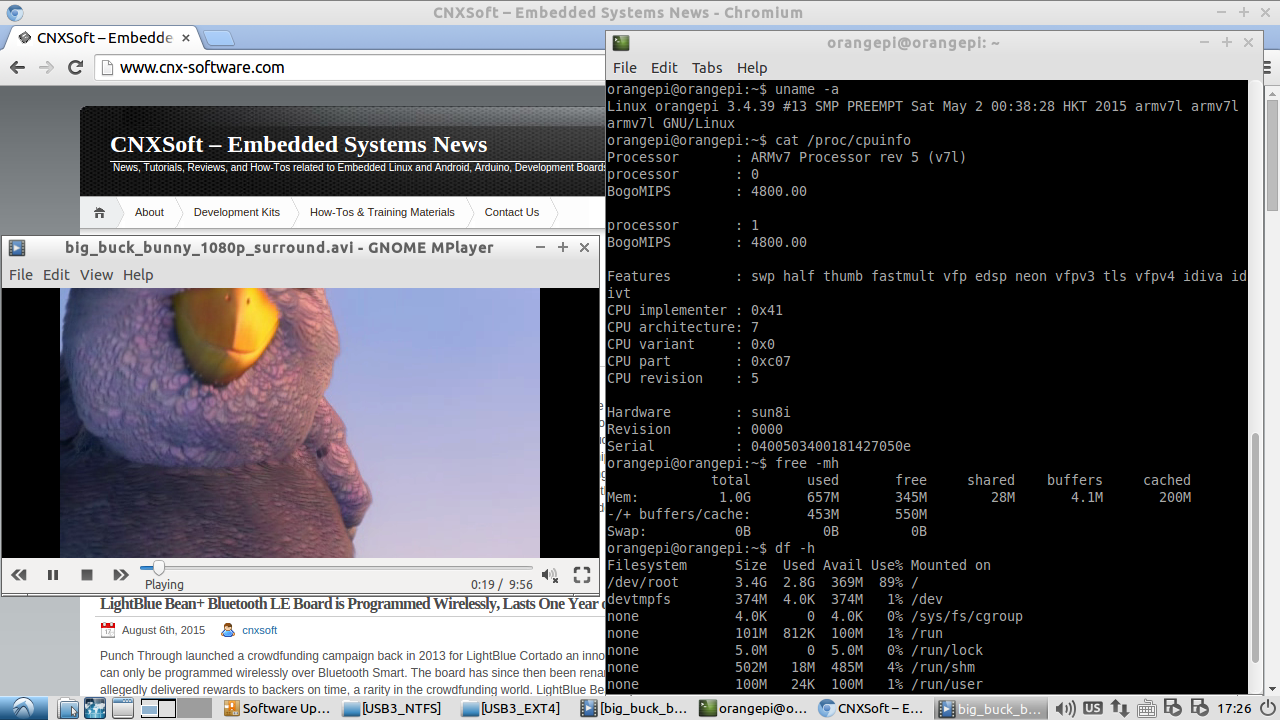Switch to Software Updater in the taskbar
The height and width of the screenshot is (720, 1280).
tap(278, 709)
